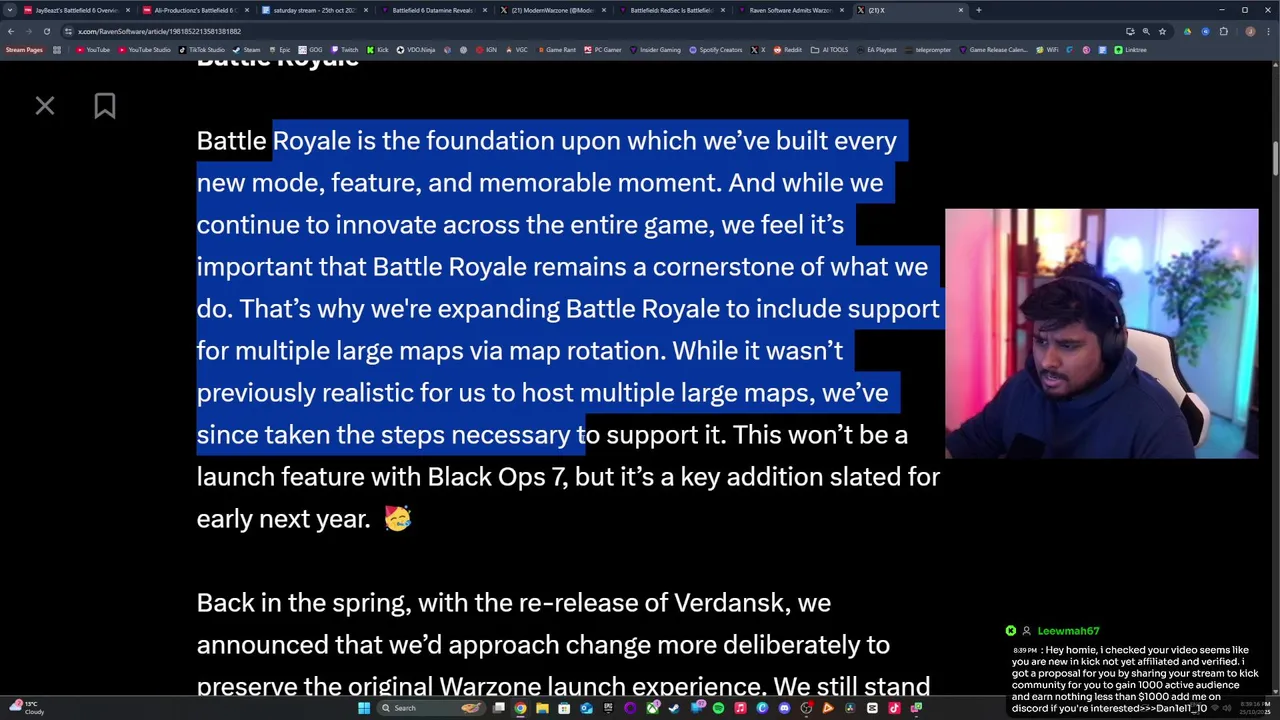
Task: Click the taskbar Search box
Action: 431,708
